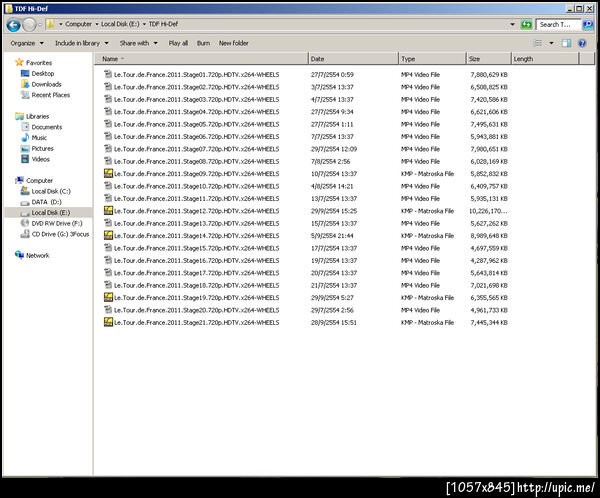Viewport: 600px width, 498px height.
Task: Click the Back navigation arrow
Action: (x=13, y=25)
